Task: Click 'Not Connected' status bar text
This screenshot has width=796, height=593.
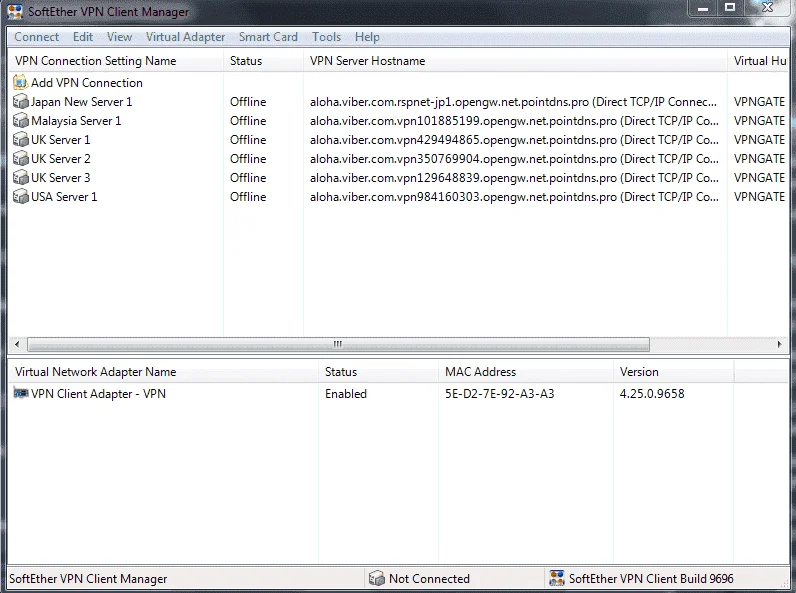Action: (429, 579)
